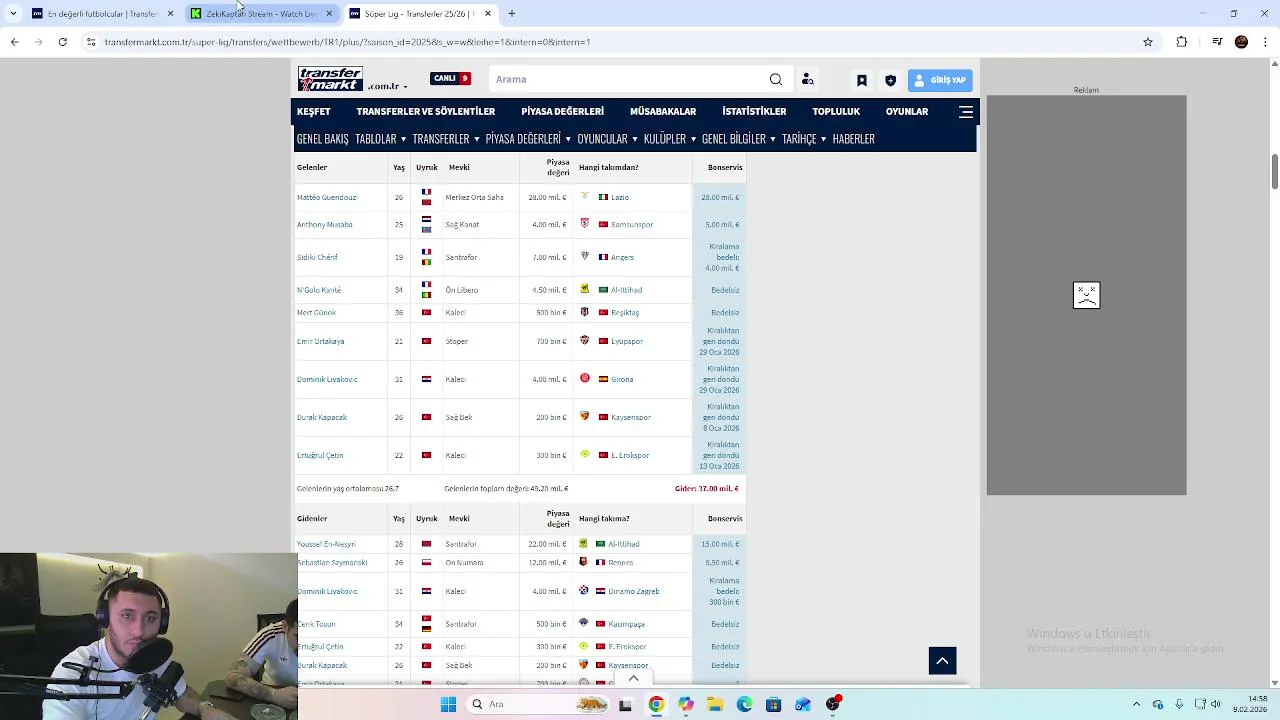Switch to the ZekiKaptan Stream tab
Viewport: 1280px width, 720px height.
click(262, 14)
